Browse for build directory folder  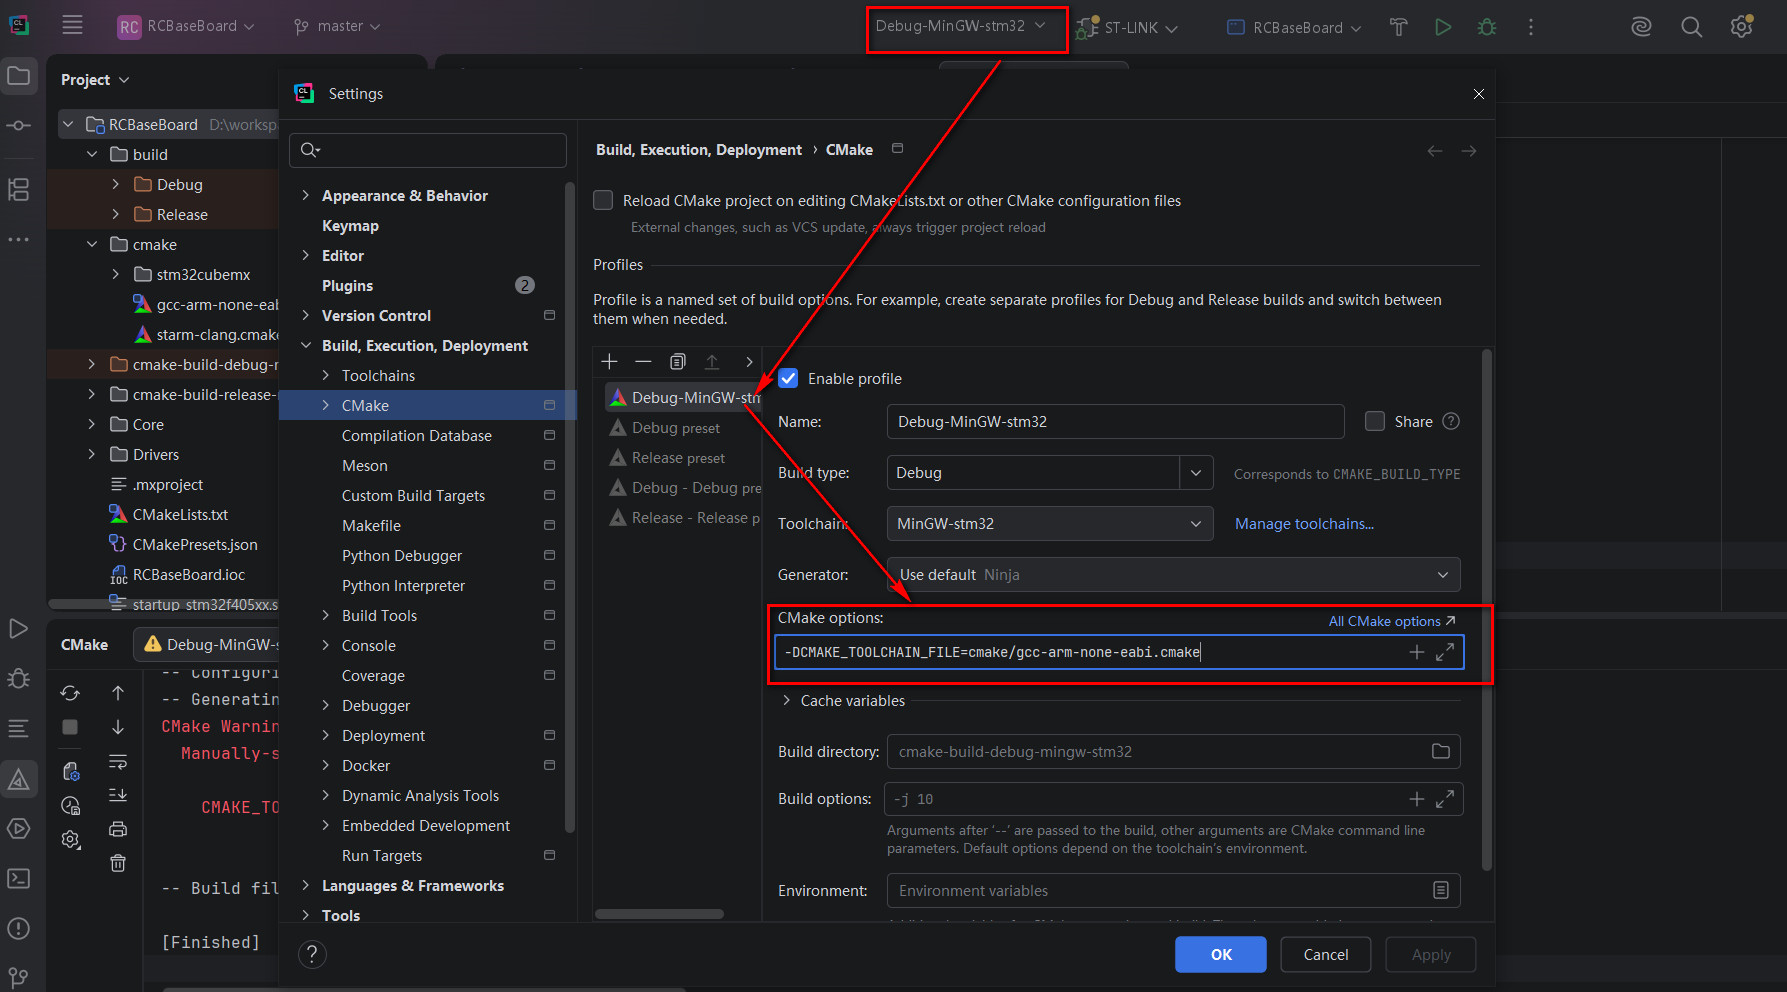click(x=1441, y=752)
